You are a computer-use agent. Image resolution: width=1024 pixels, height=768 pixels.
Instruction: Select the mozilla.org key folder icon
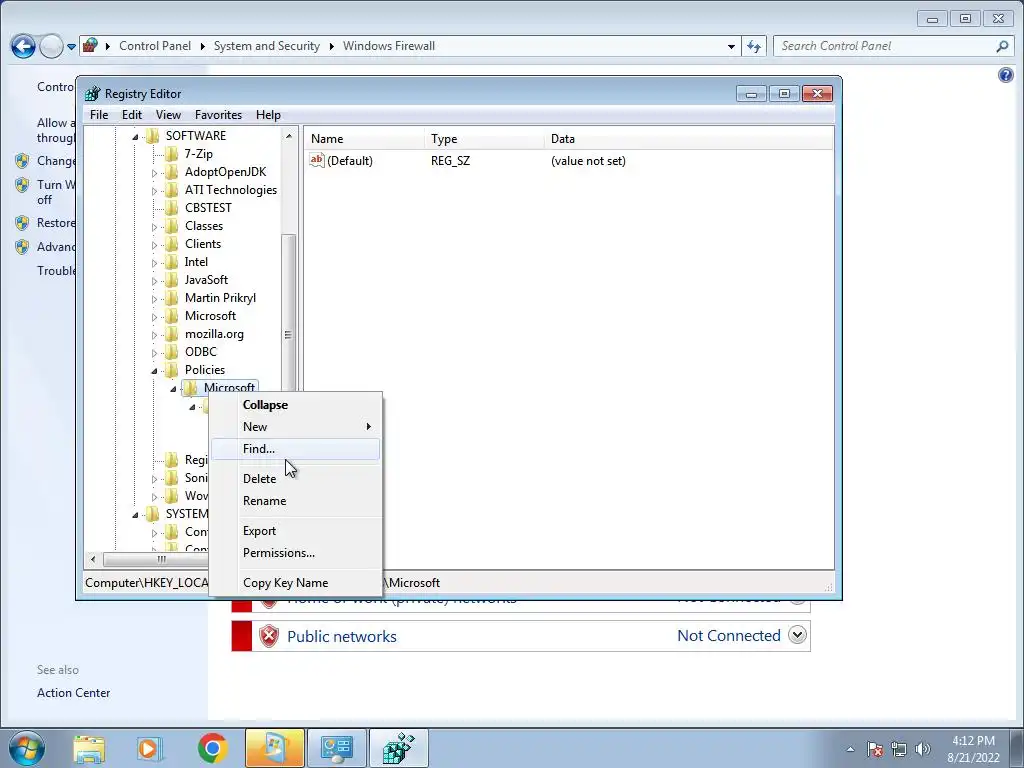[172, 334]
